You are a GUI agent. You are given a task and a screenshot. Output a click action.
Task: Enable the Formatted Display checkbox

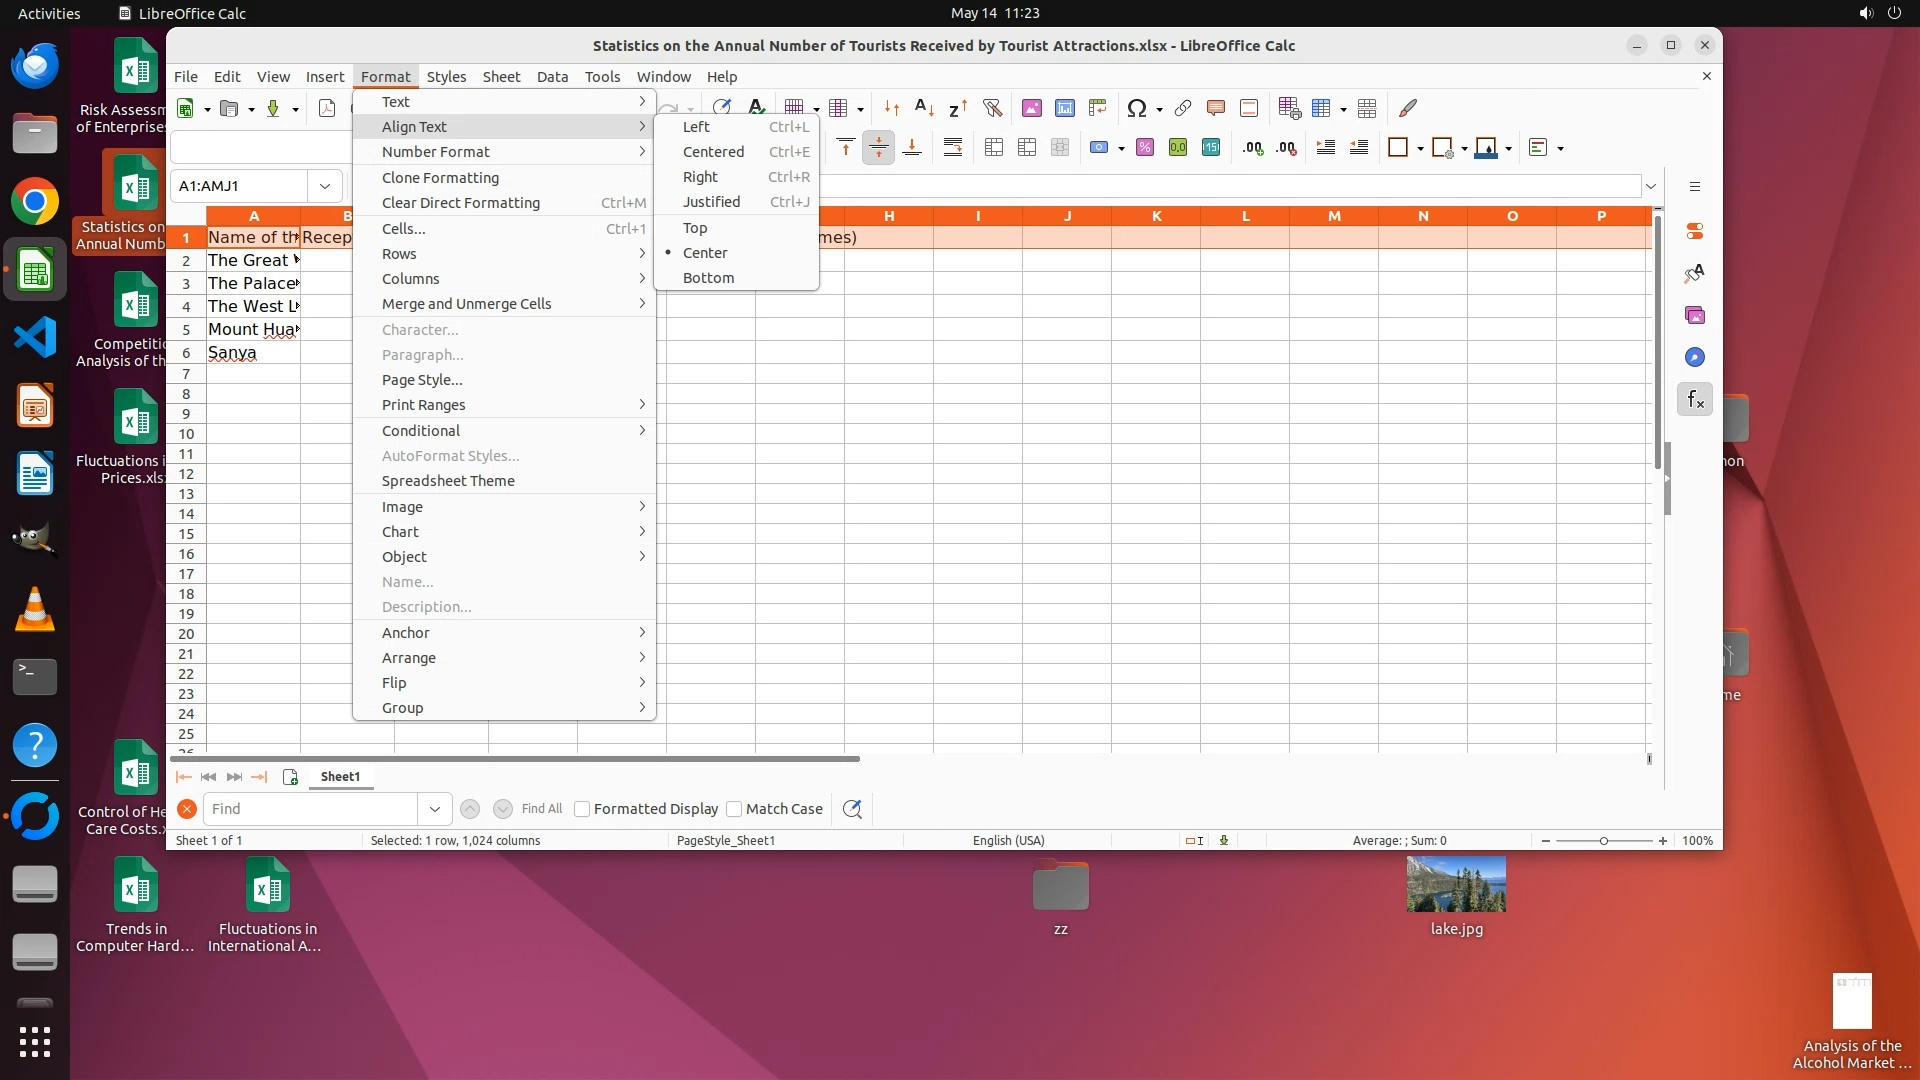[582, 809]
